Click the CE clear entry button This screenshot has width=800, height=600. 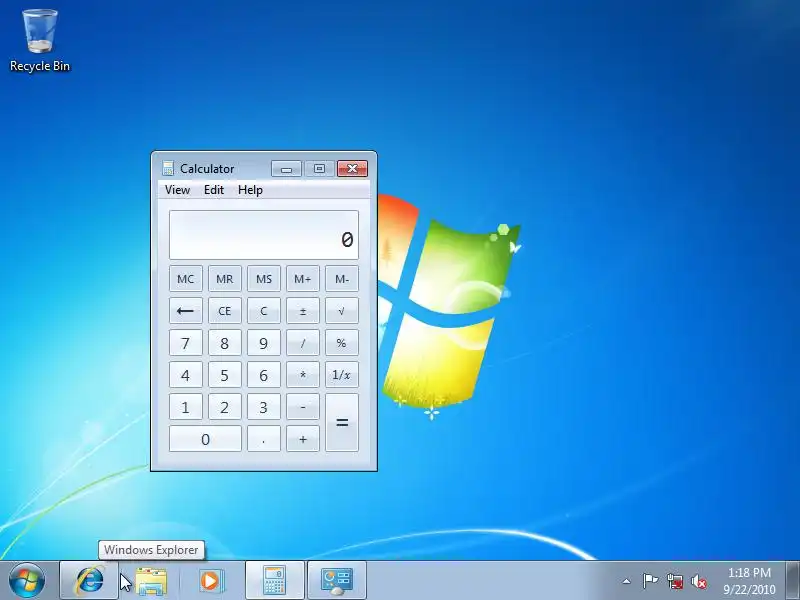pos(224,311)
